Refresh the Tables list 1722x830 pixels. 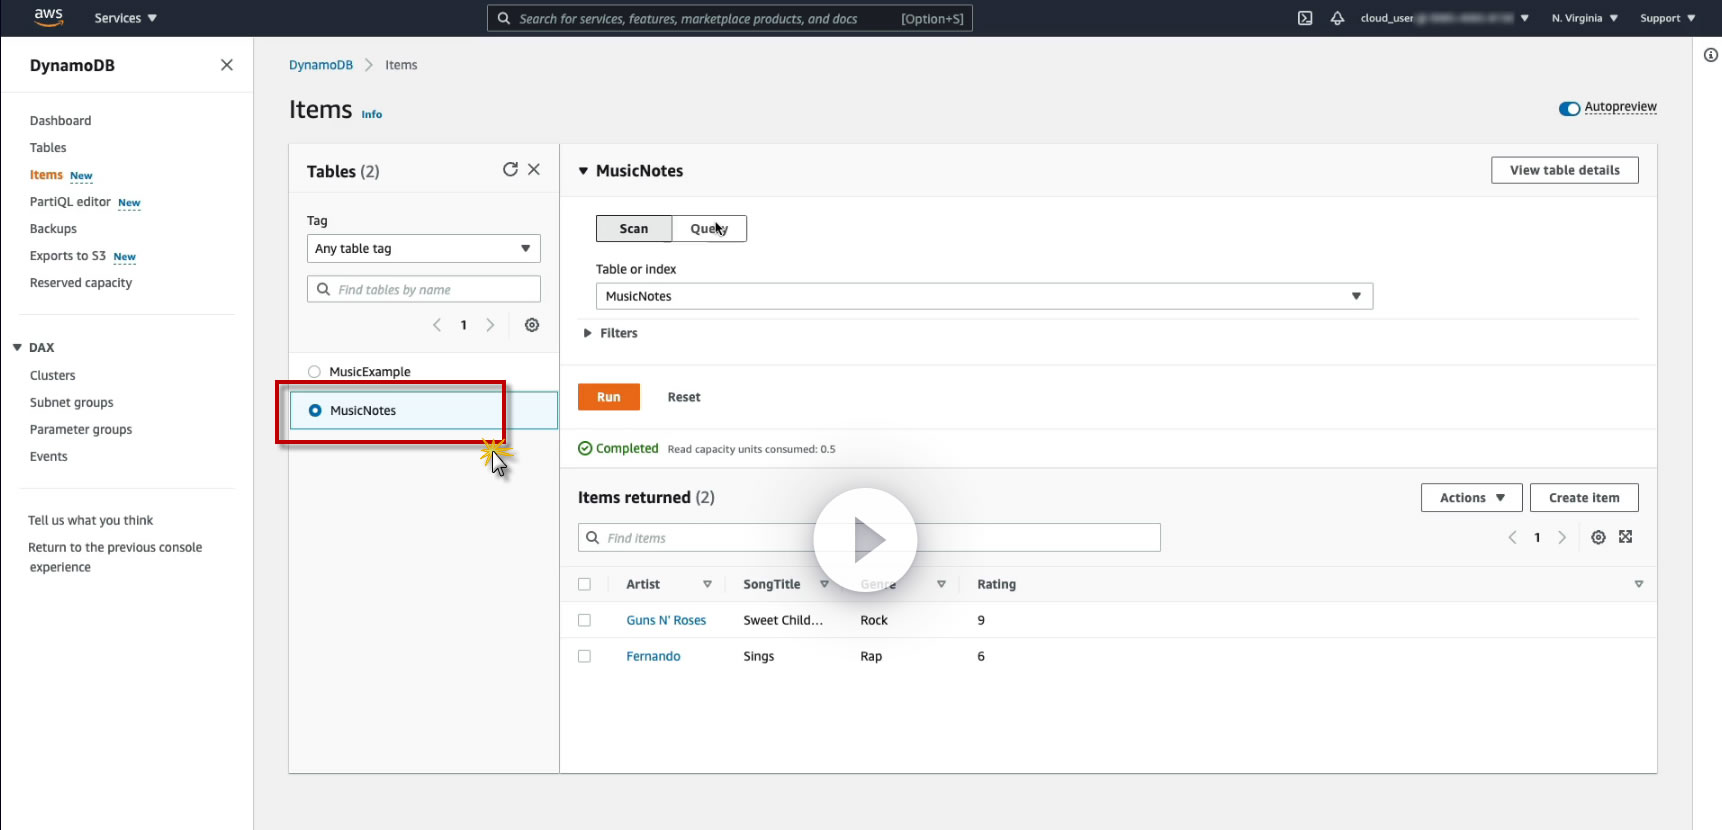pyautogui.click(x=510, y=170)
